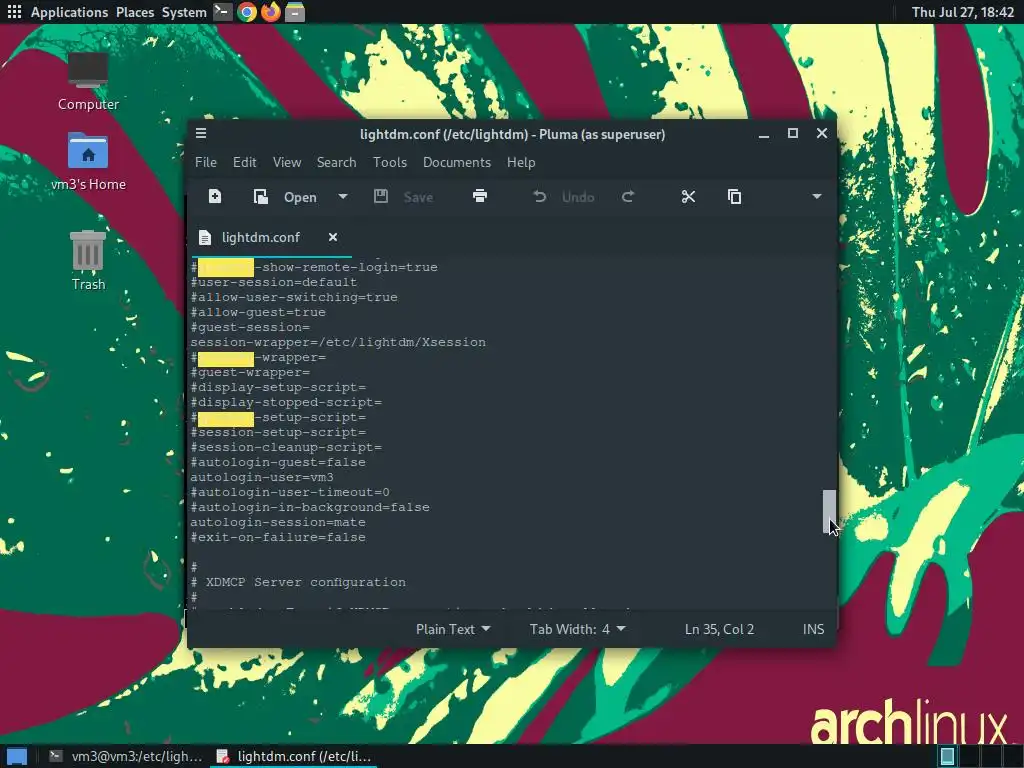Screen dimensions: 1024x768
Task: Open the Help menu
Action: 521,162
